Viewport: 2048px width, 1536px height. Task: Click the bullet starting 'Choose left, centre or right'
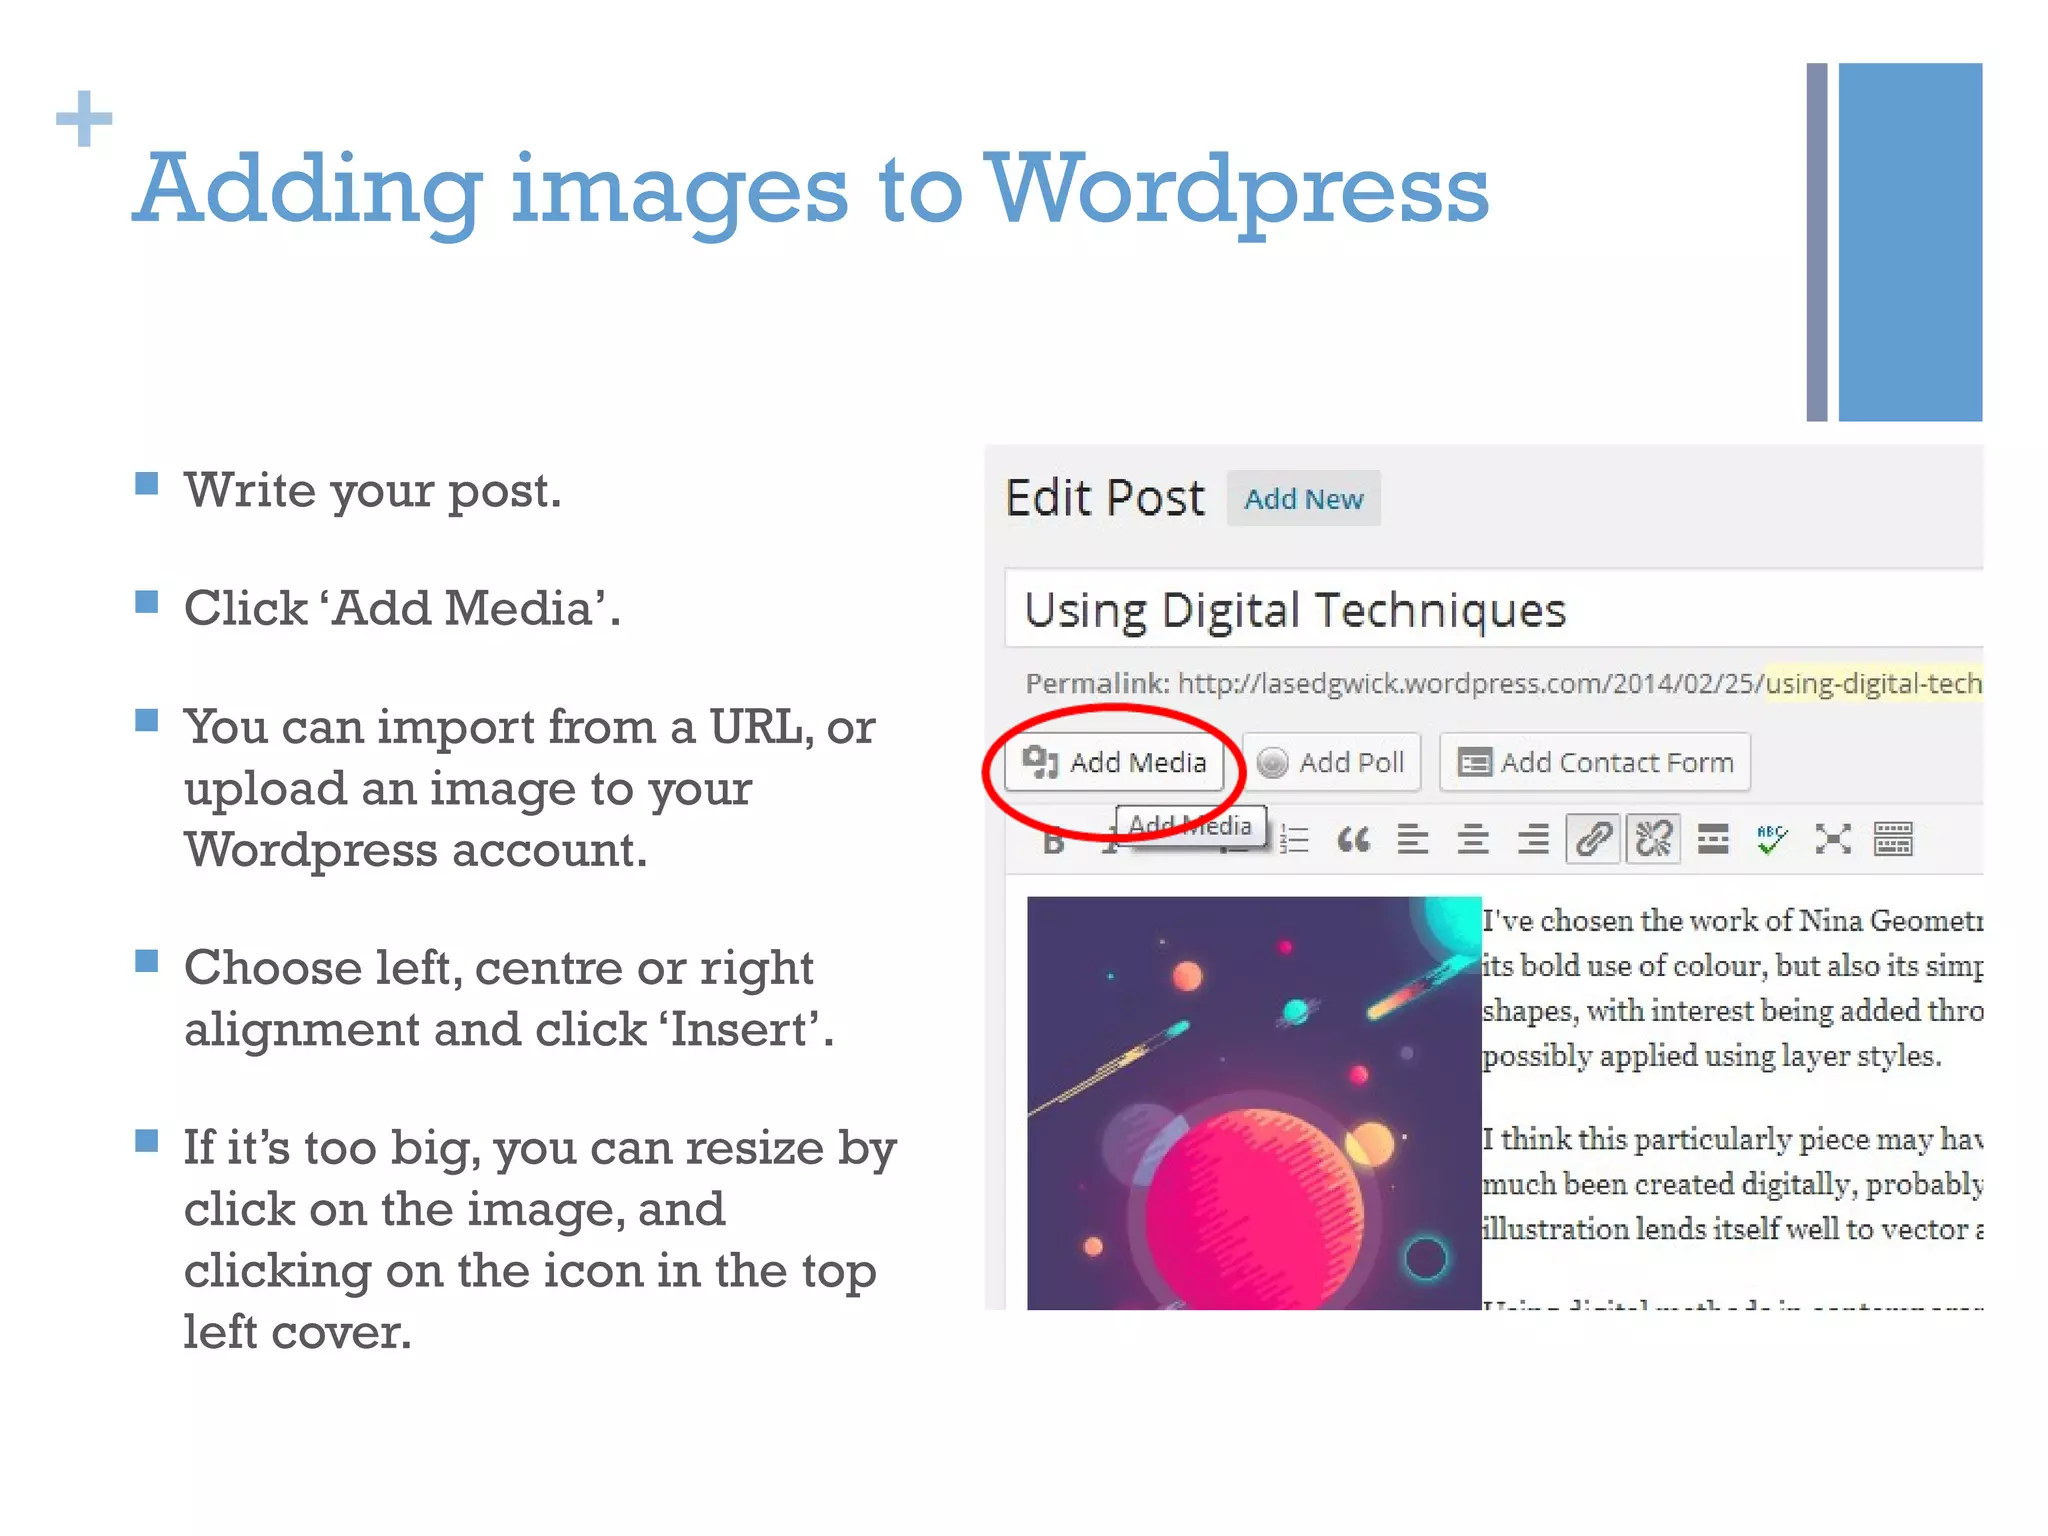point(510,998)
